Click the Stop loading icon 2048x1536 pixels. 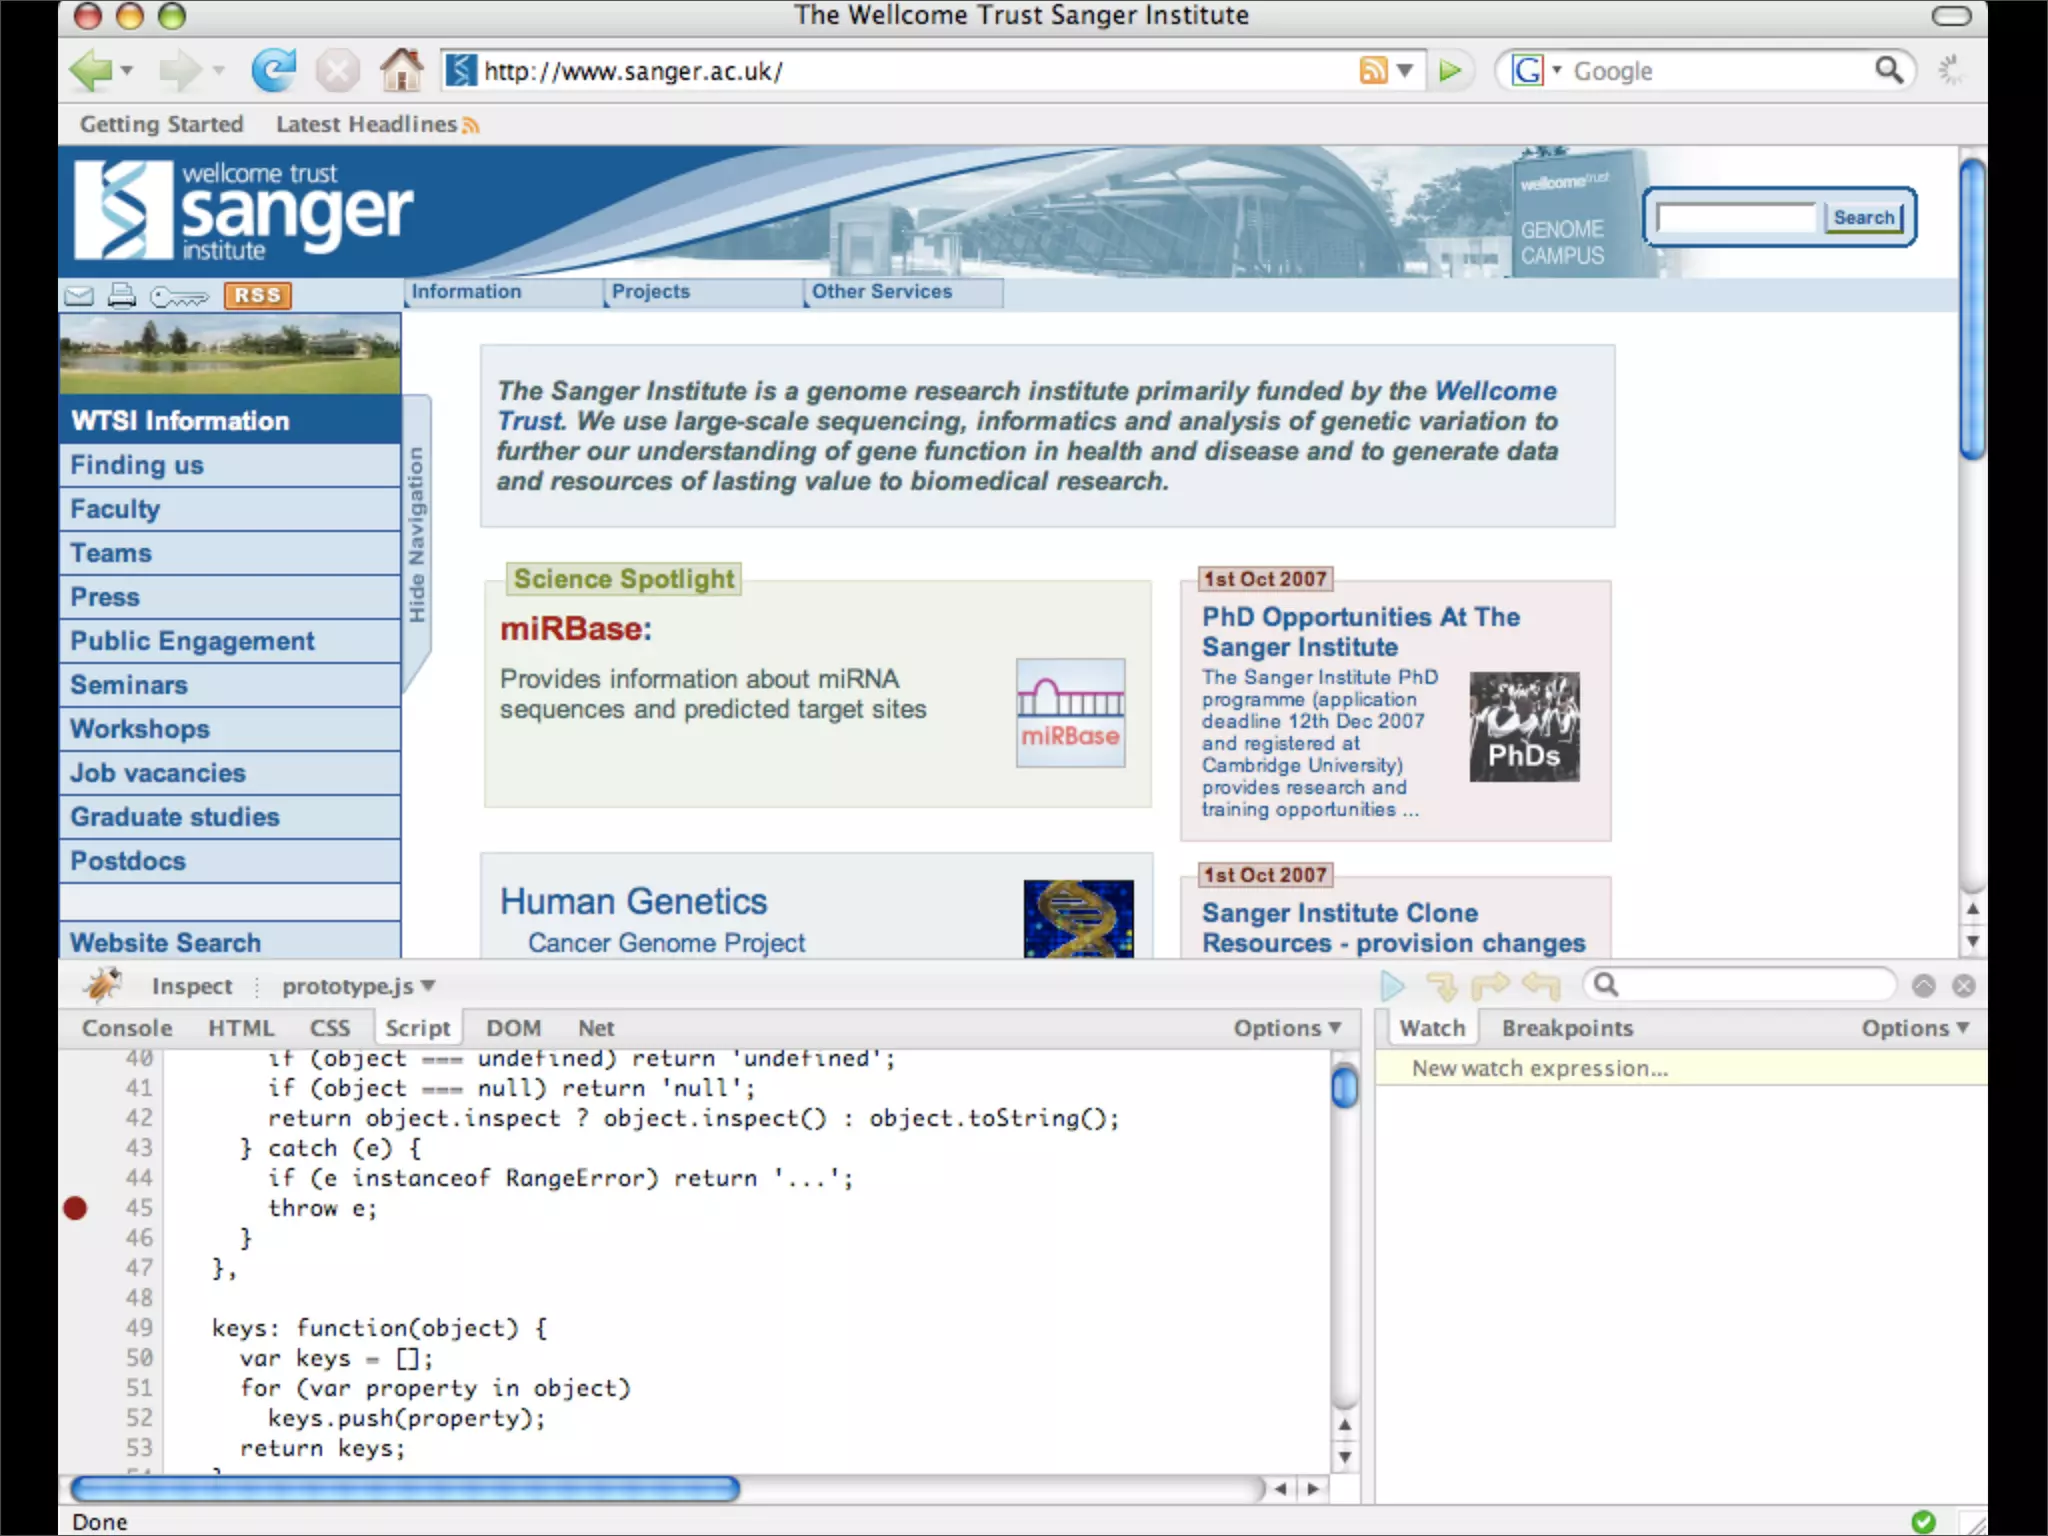click(338, 71)
